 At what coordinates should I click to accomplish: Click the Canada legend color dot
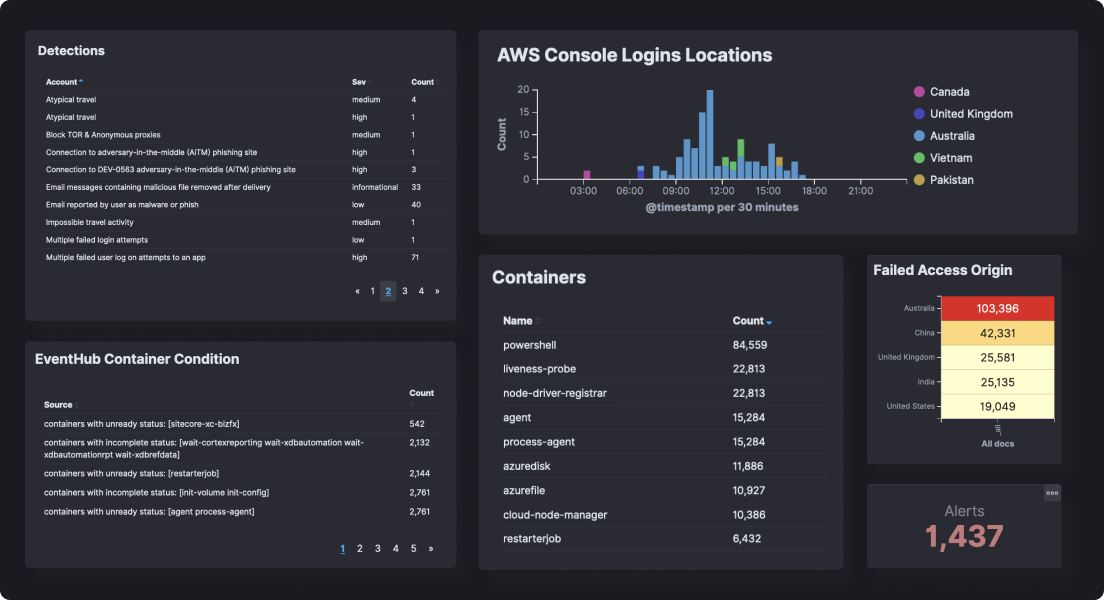919,92
